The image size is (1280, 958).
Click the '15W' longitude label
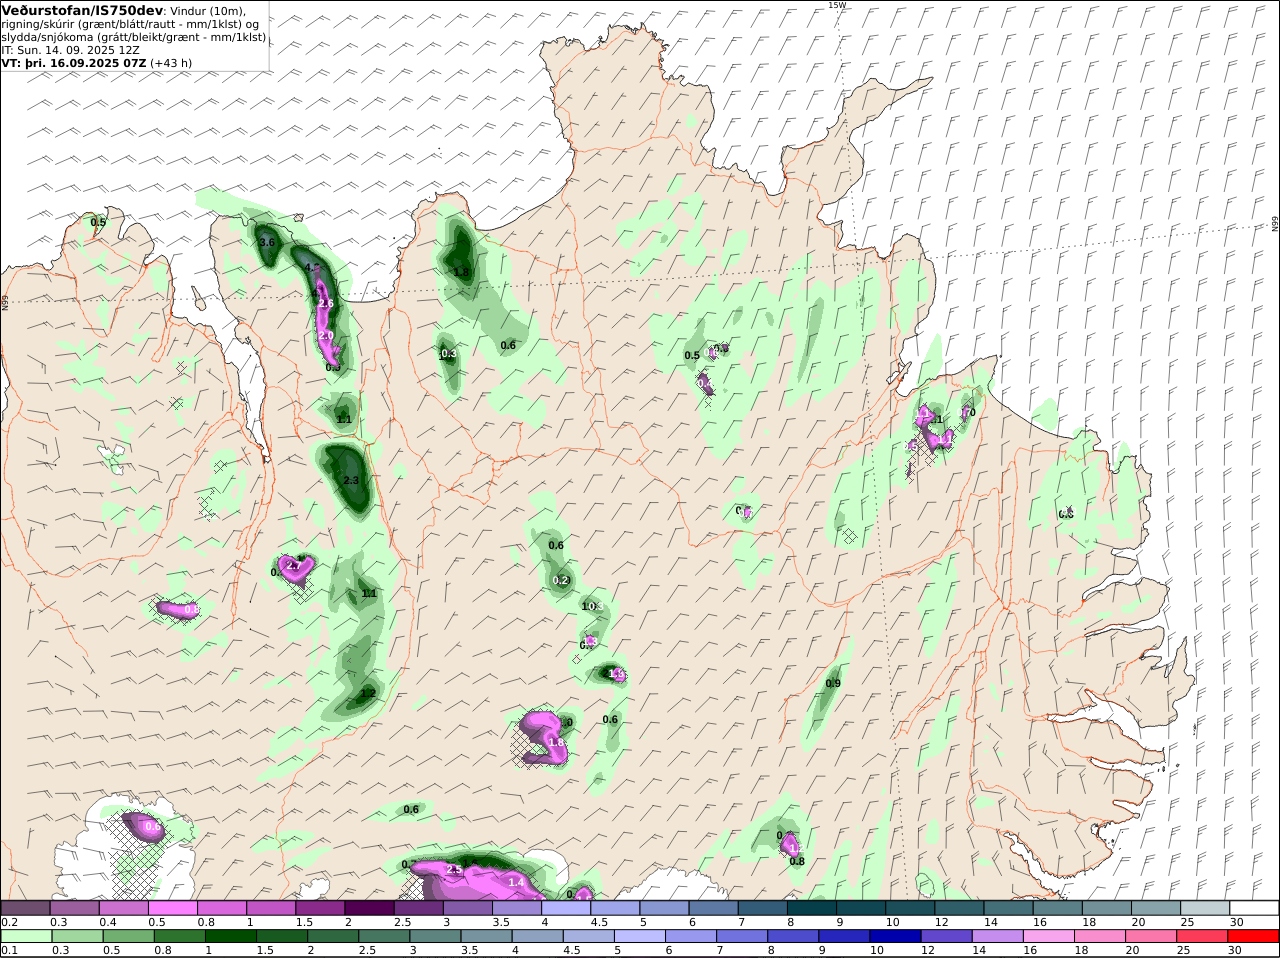click(836, 5)
